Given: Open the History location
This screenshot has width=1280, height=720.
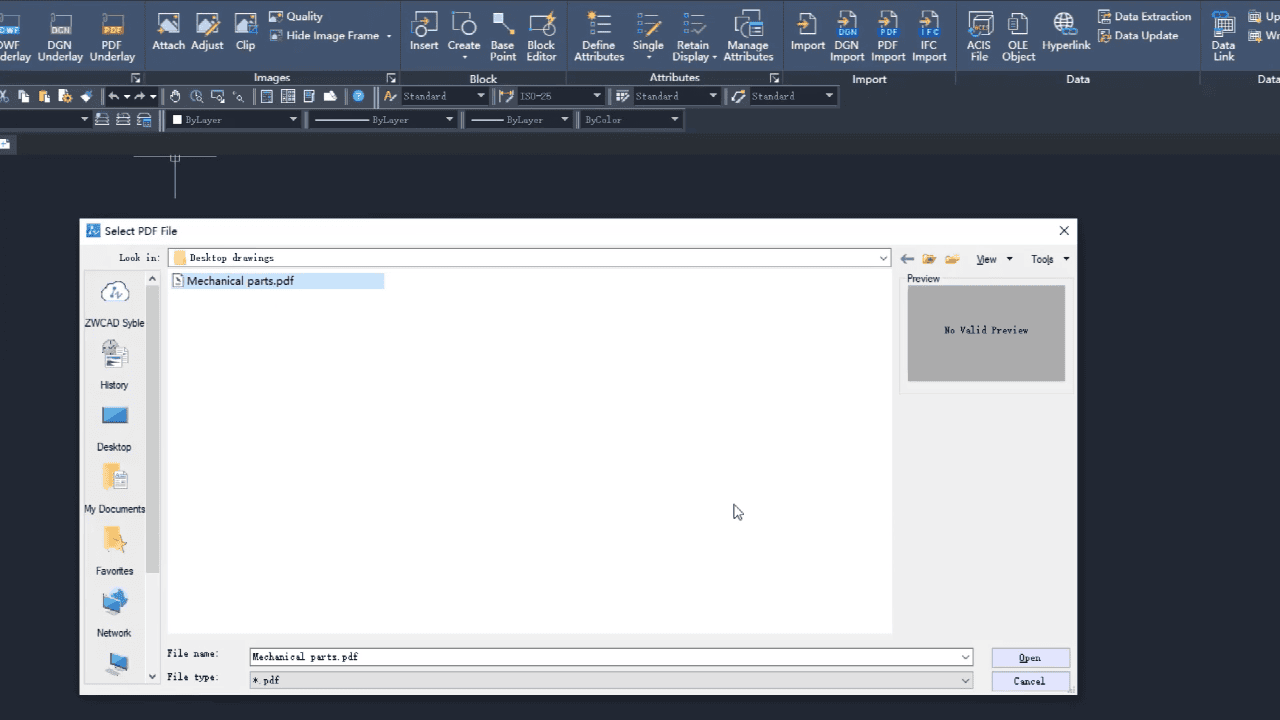Looking at the screenshot, I should tap(114, 365).
